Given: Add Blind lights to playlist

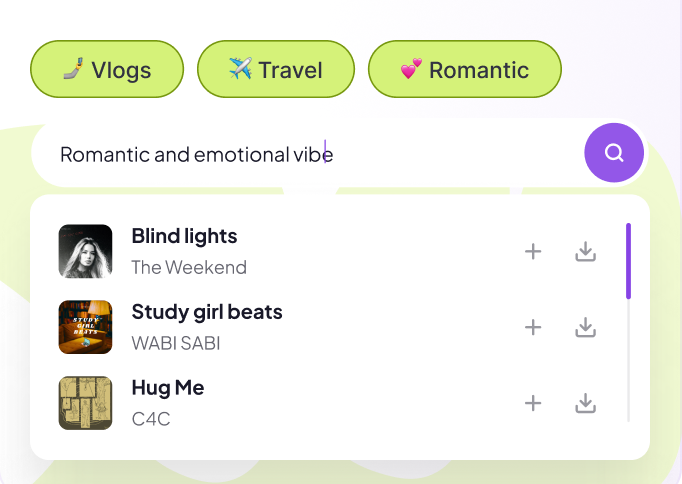Looking at the screenshot, I should click(x=533, y=252).
